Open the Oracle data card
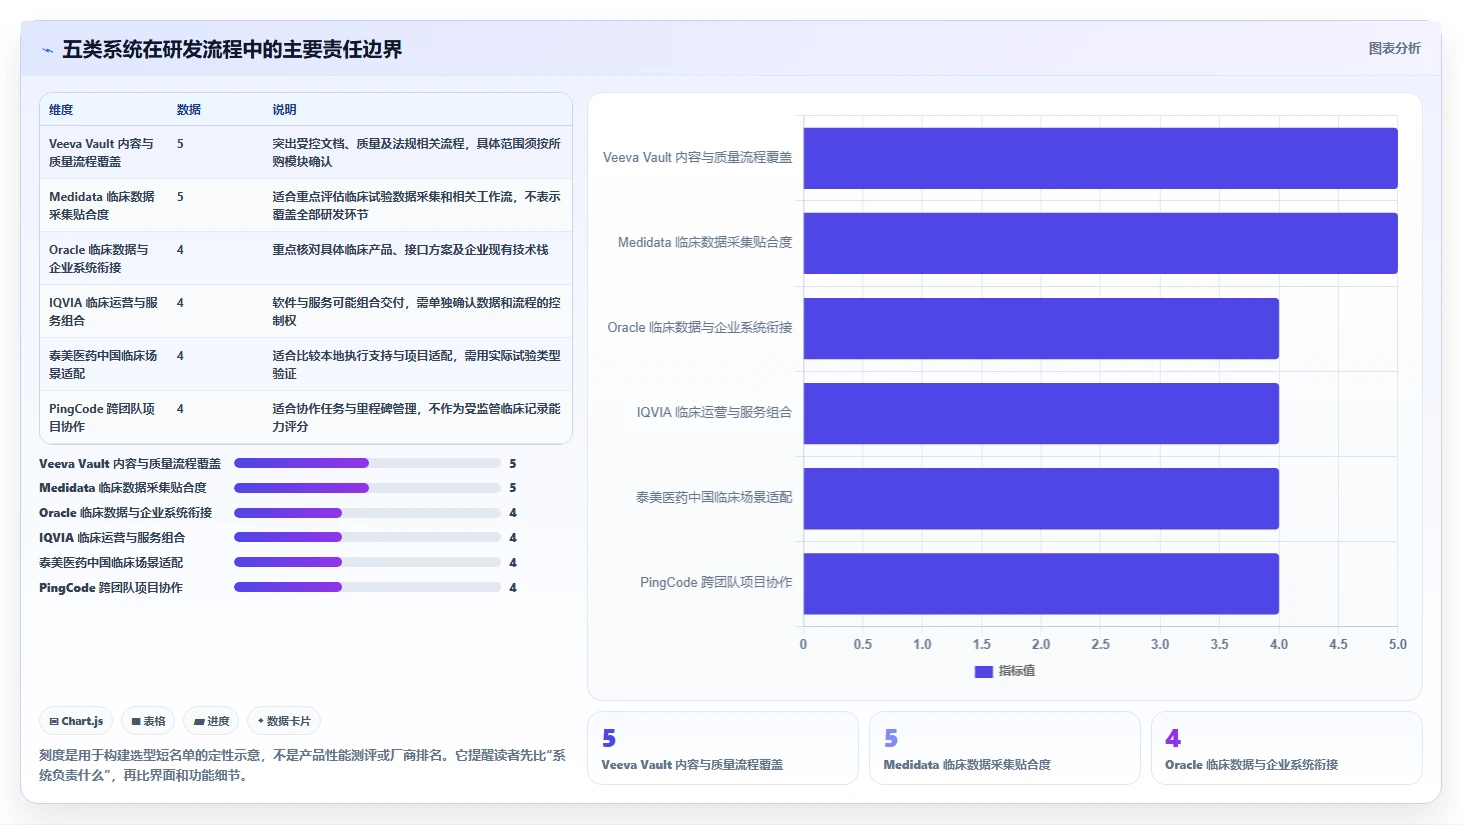The height and width of the screenshot is (825, 1462). coord(1287,748)
